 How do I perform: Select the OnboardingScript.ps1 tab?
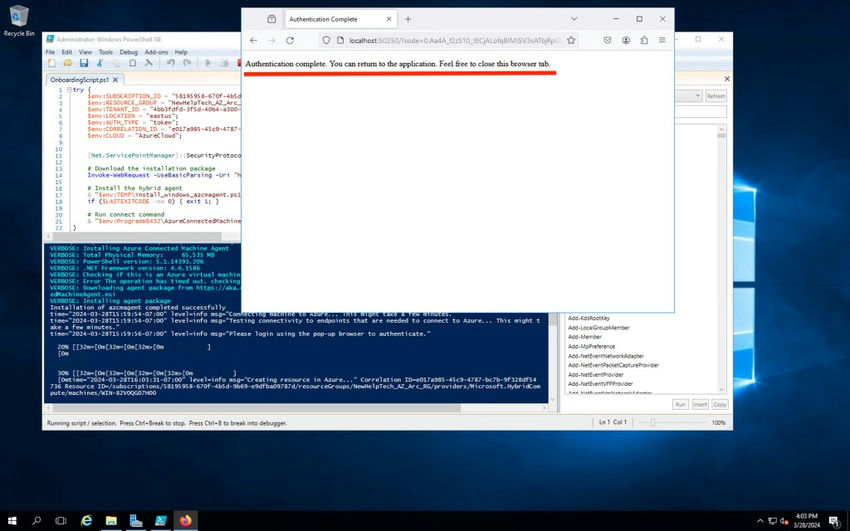tap(78, 79)
